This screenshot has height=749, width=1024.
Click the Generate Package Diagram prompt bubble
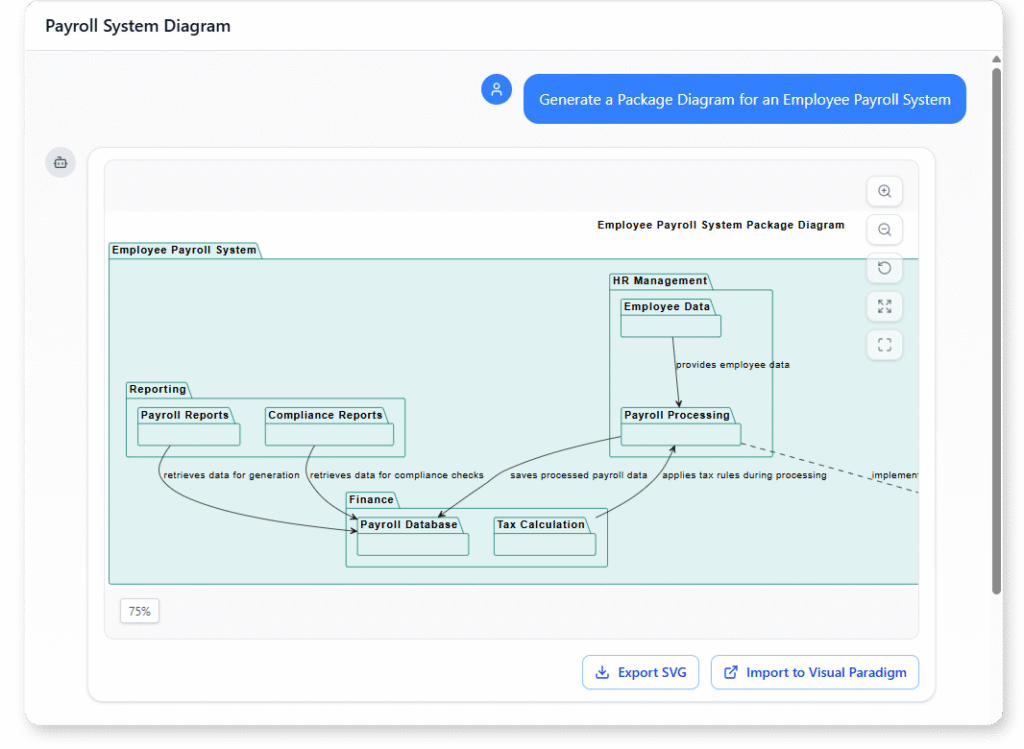[744, 99]
